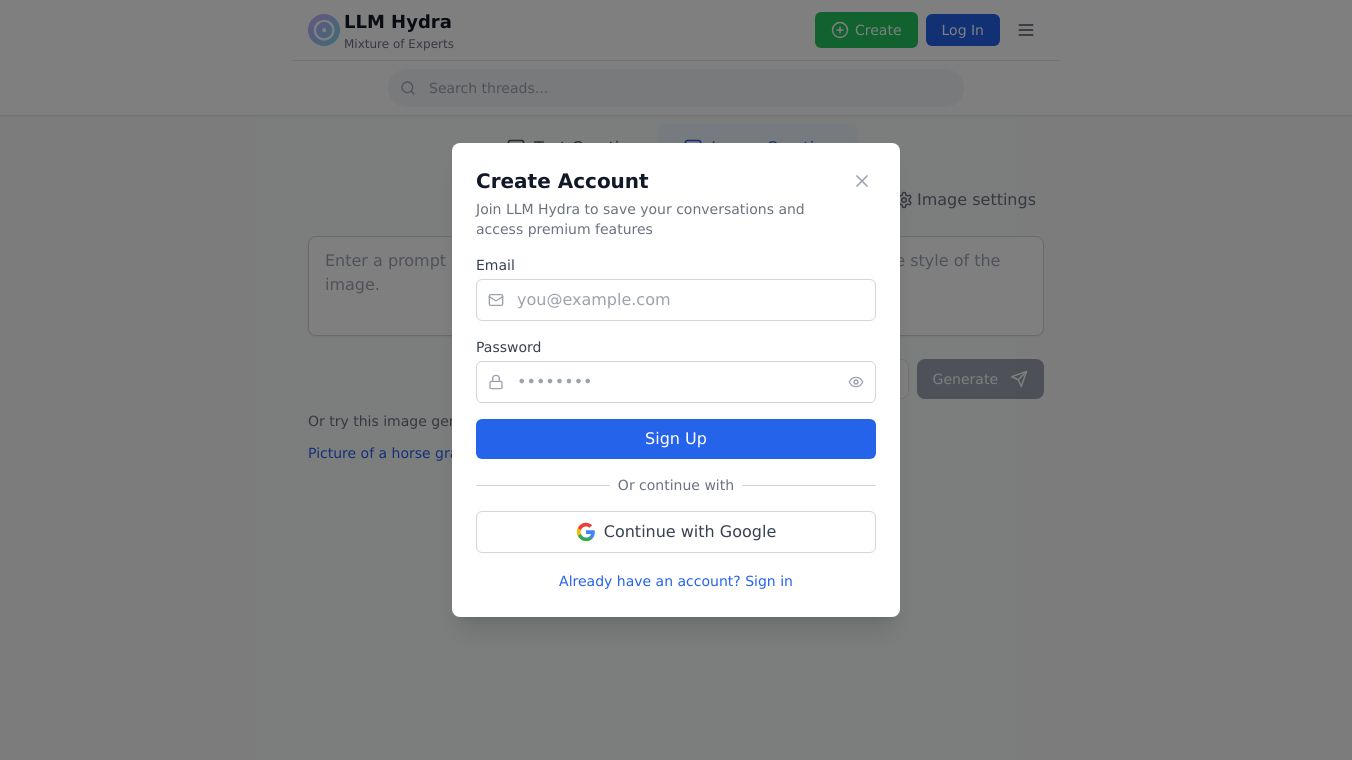
Task: Click the Create button in the header
Action: point(866,30)
